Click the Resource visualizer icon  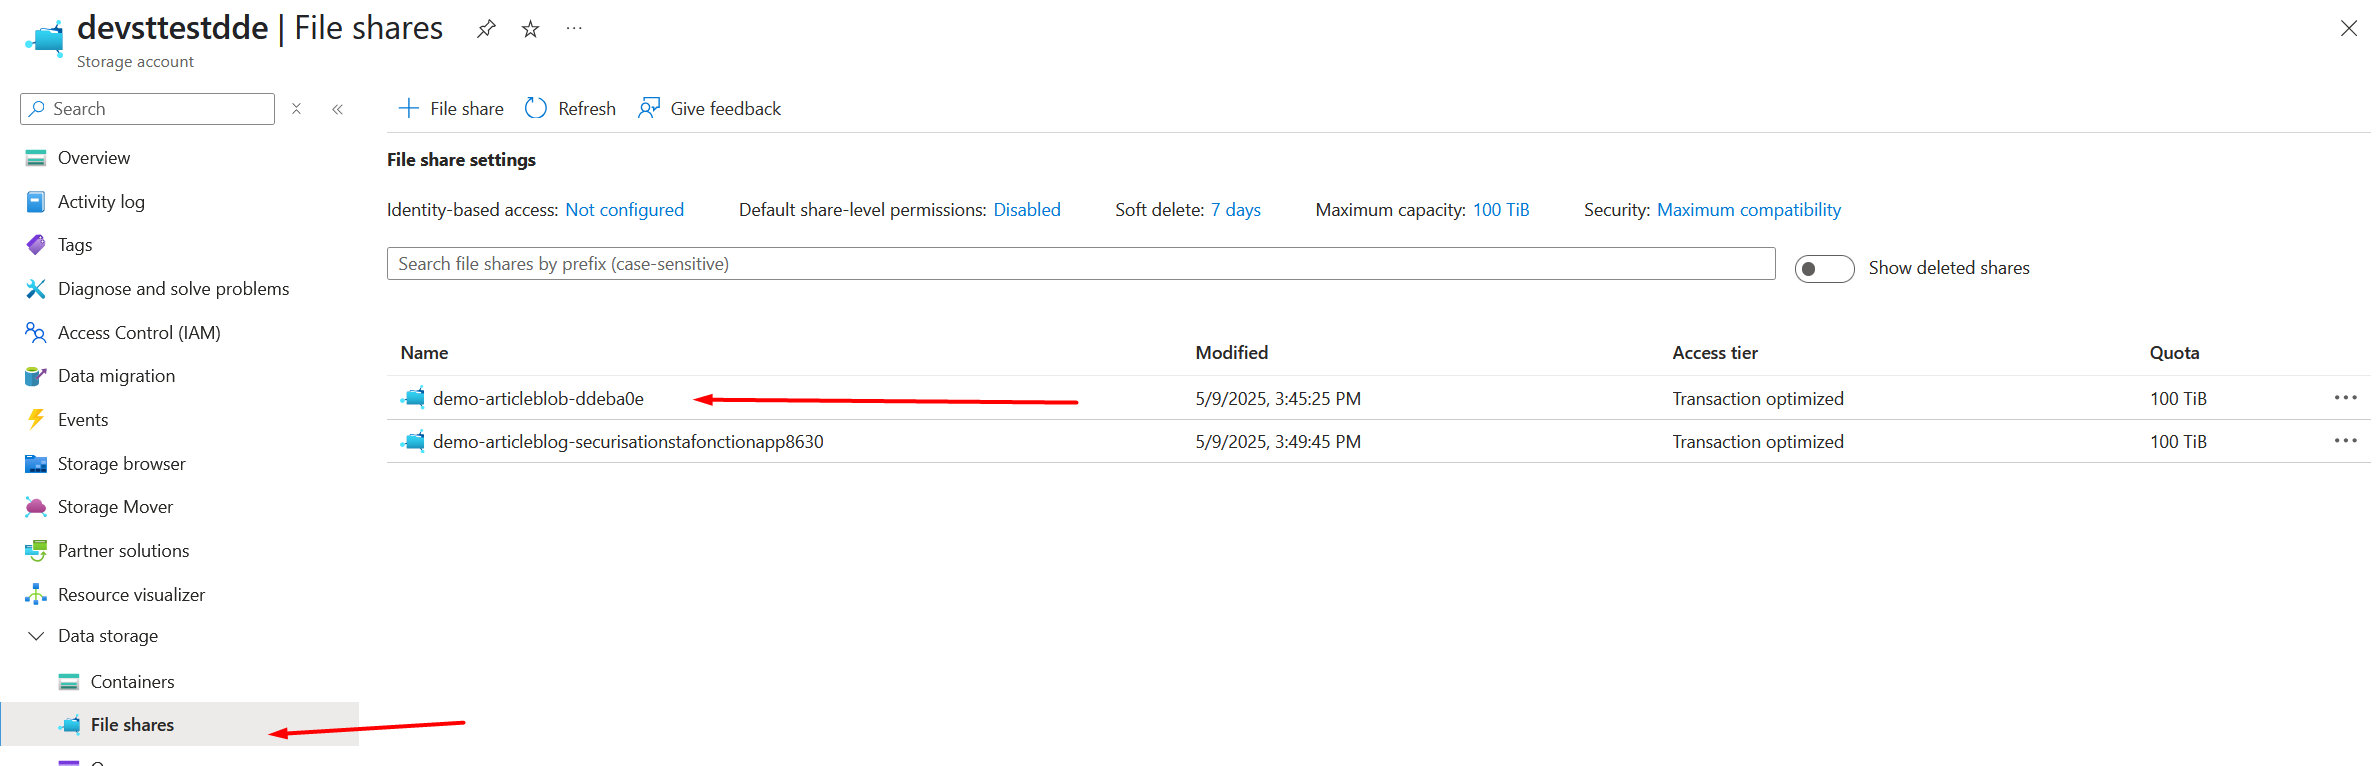pyautogui.click(x=36, y=595)
